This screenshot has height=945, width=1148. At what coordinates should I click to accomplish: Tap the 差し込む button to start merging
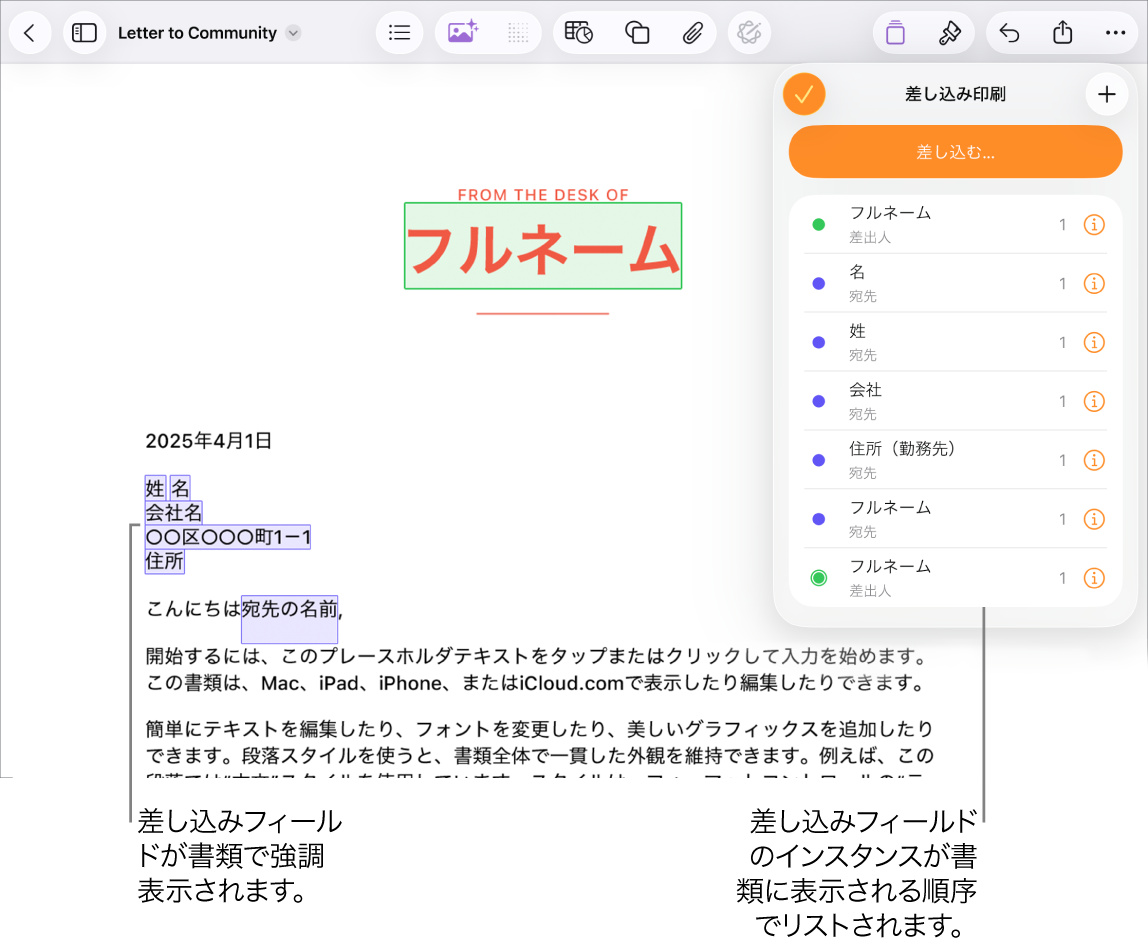point(955,151)
